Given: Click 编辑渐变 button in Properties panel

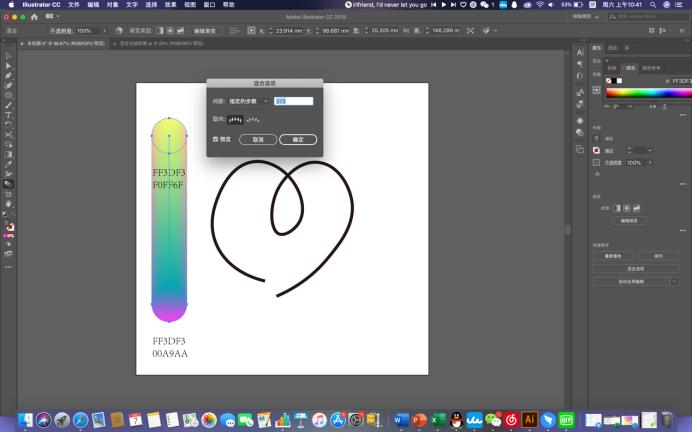Looking at the screenshot, I should coord(629,220).
